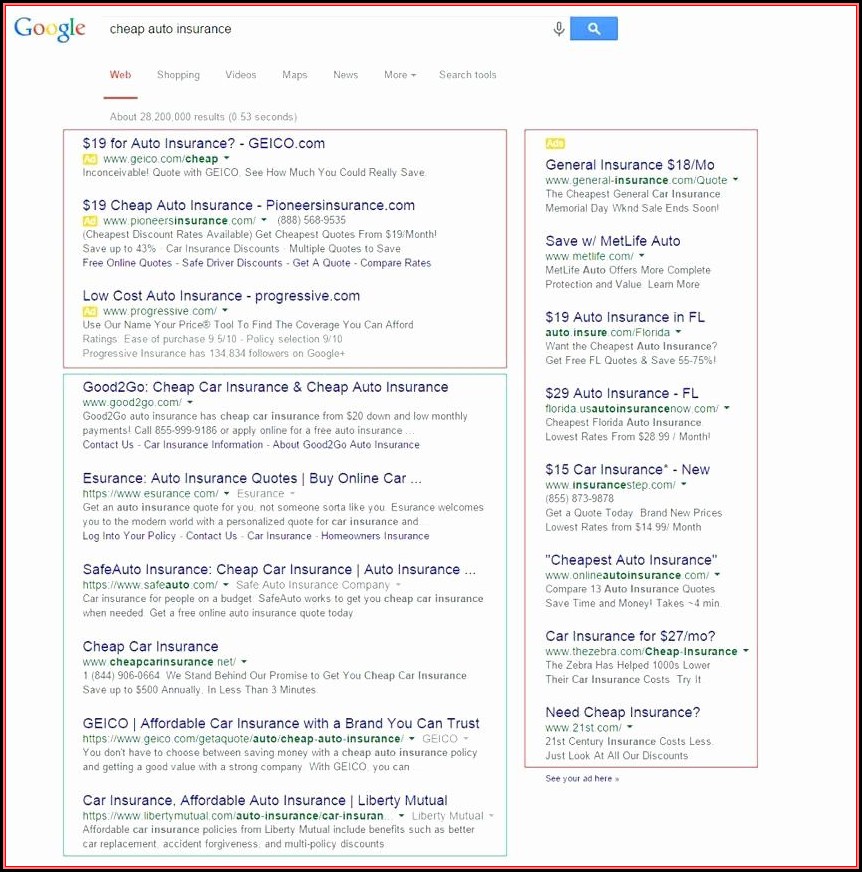Viewport: 862px width, 872px height.
Task: Open '"Cheapest Auto Insurance"' sidebar ad
Action: pyautogui.click(x=631, y=560)
